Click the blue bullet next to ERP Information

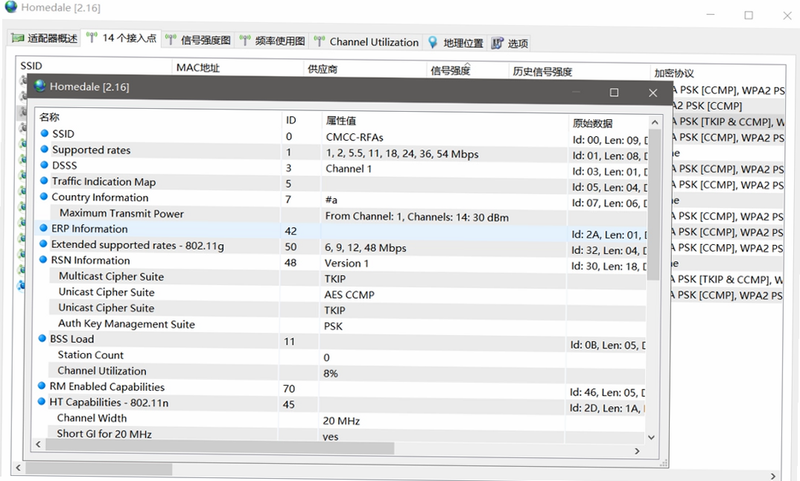coord(43,228)
